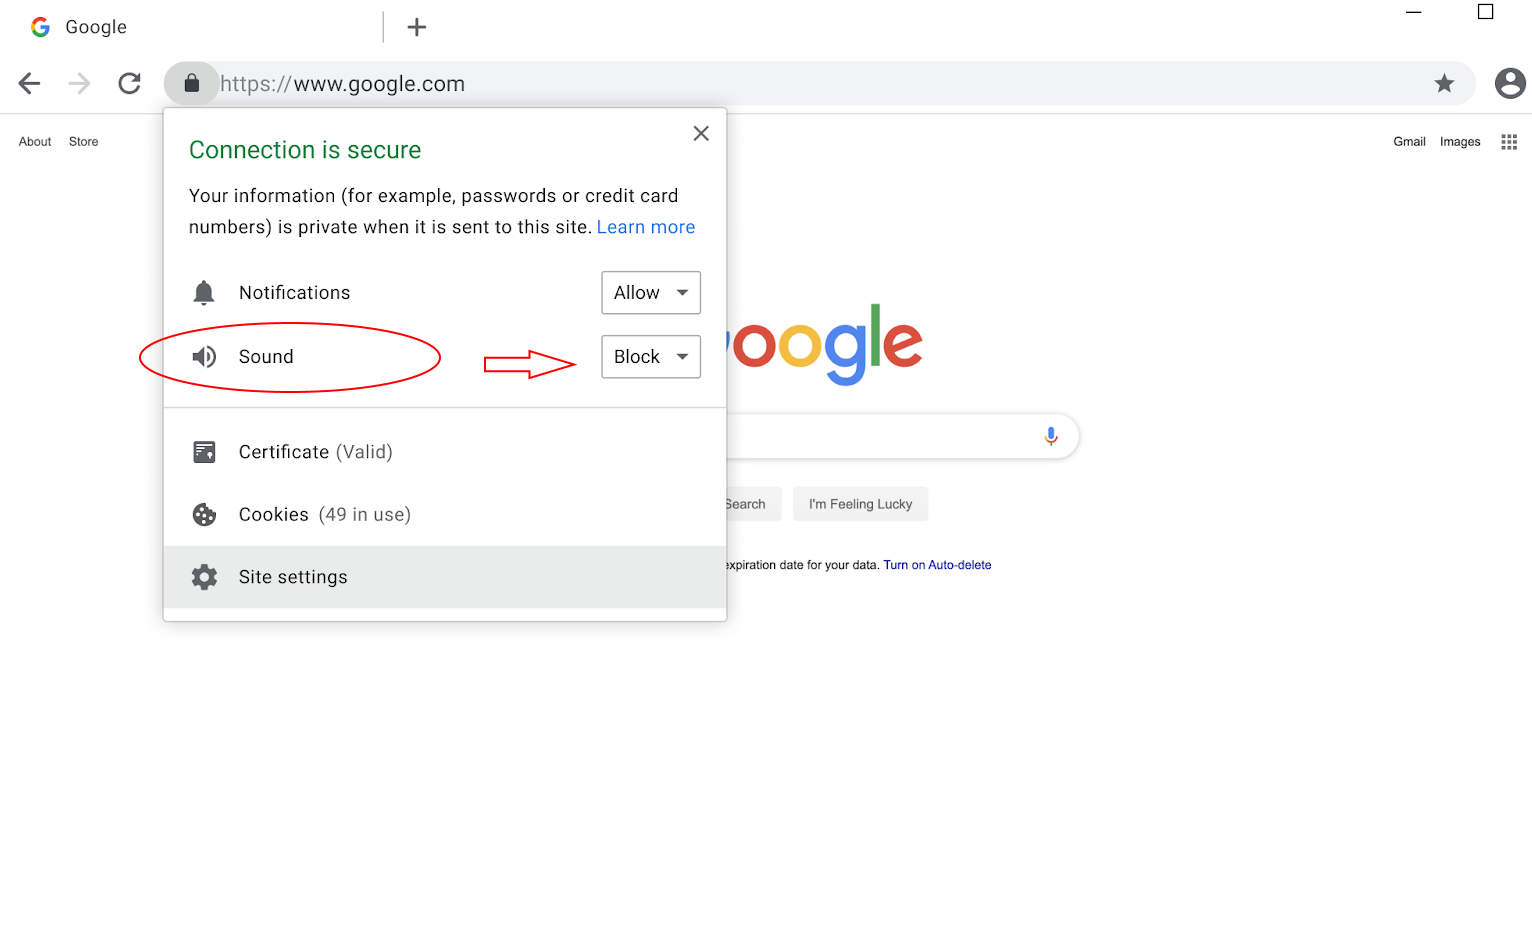
Task: Open the Store link
Action: [x=84, y=142]
